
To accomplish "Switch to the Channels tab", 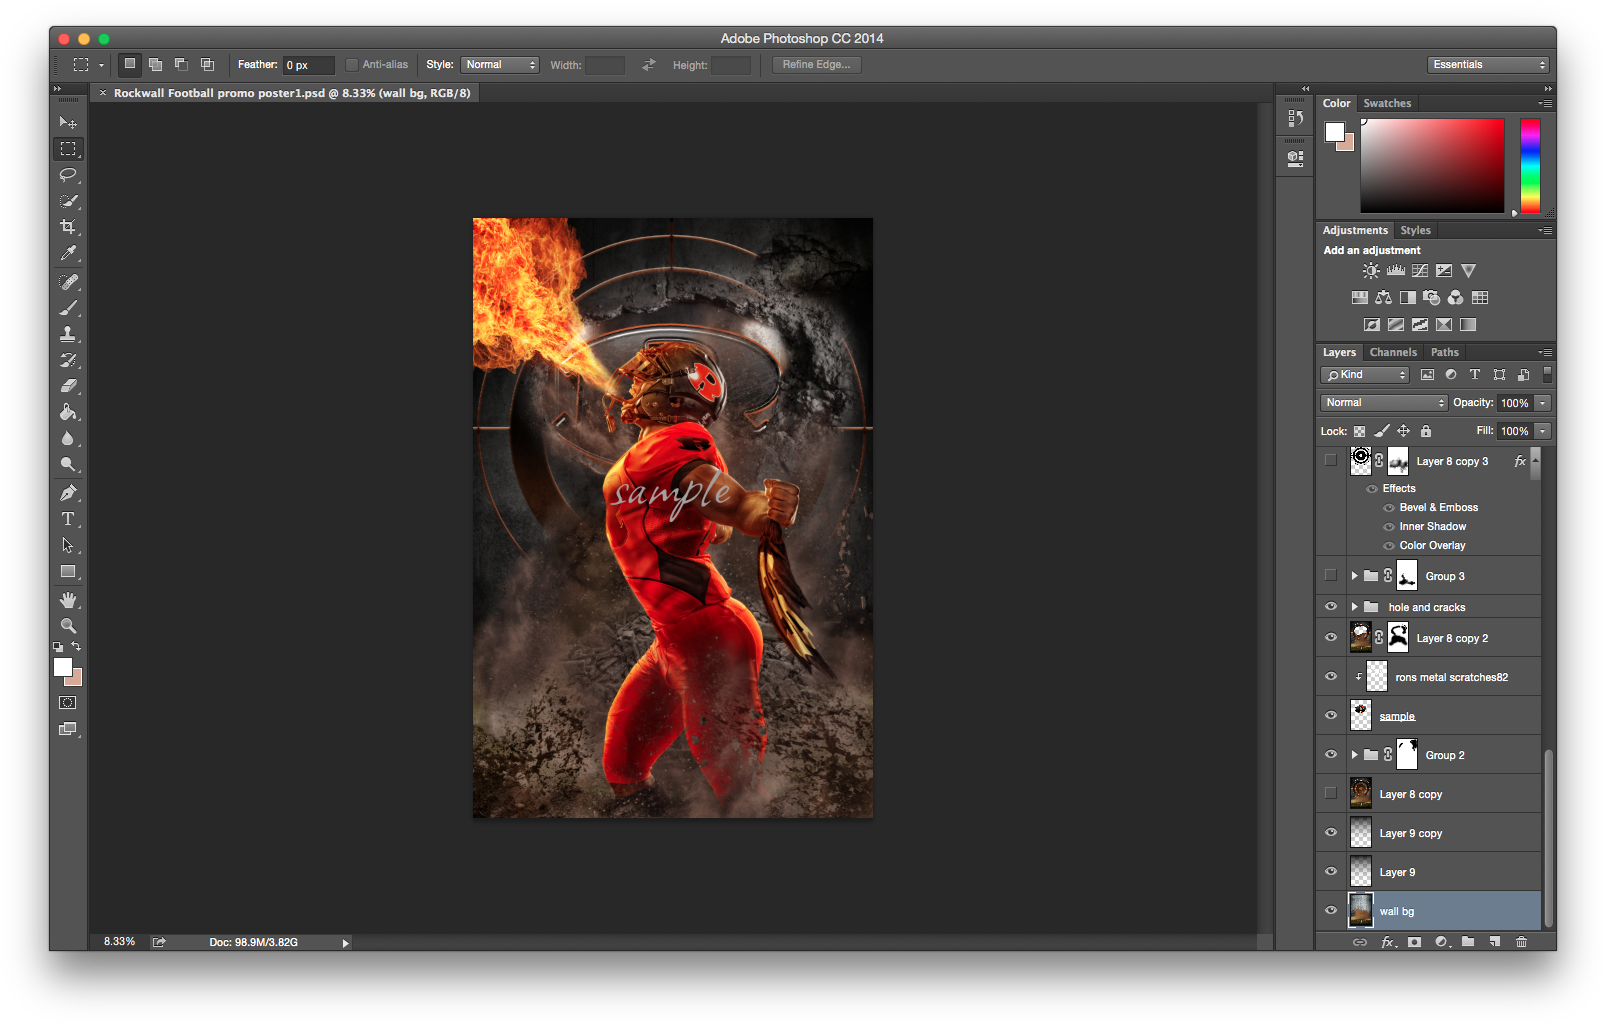I will pyautogui.click(x=1393, y=352).
